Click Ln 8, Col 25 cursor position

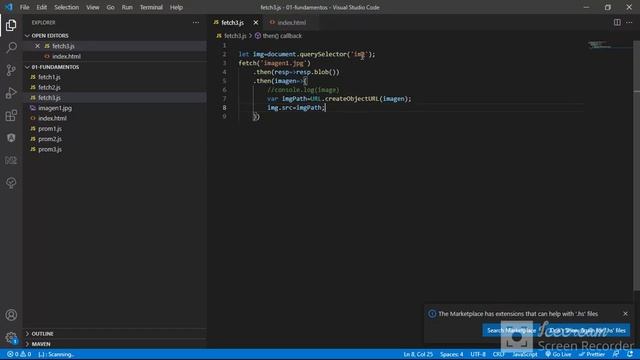click(418, 354)
